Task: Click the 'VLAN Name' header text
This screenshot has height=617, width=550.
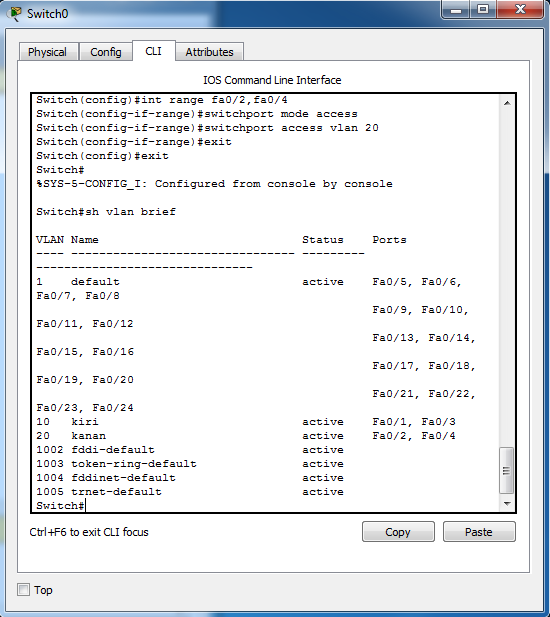Action: [x=67, y=240]
